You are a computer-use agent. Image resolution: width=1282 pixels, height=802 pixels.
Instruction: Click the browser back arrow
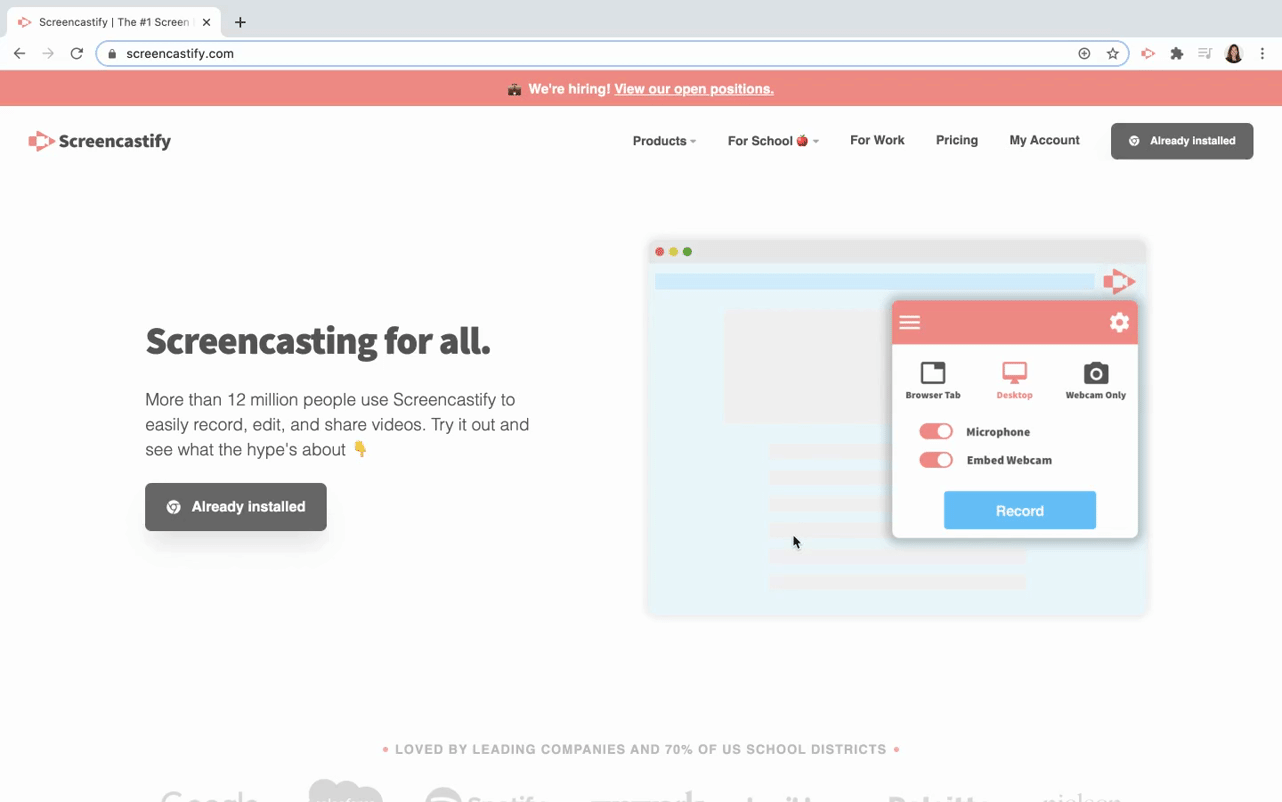coord(19,53)
